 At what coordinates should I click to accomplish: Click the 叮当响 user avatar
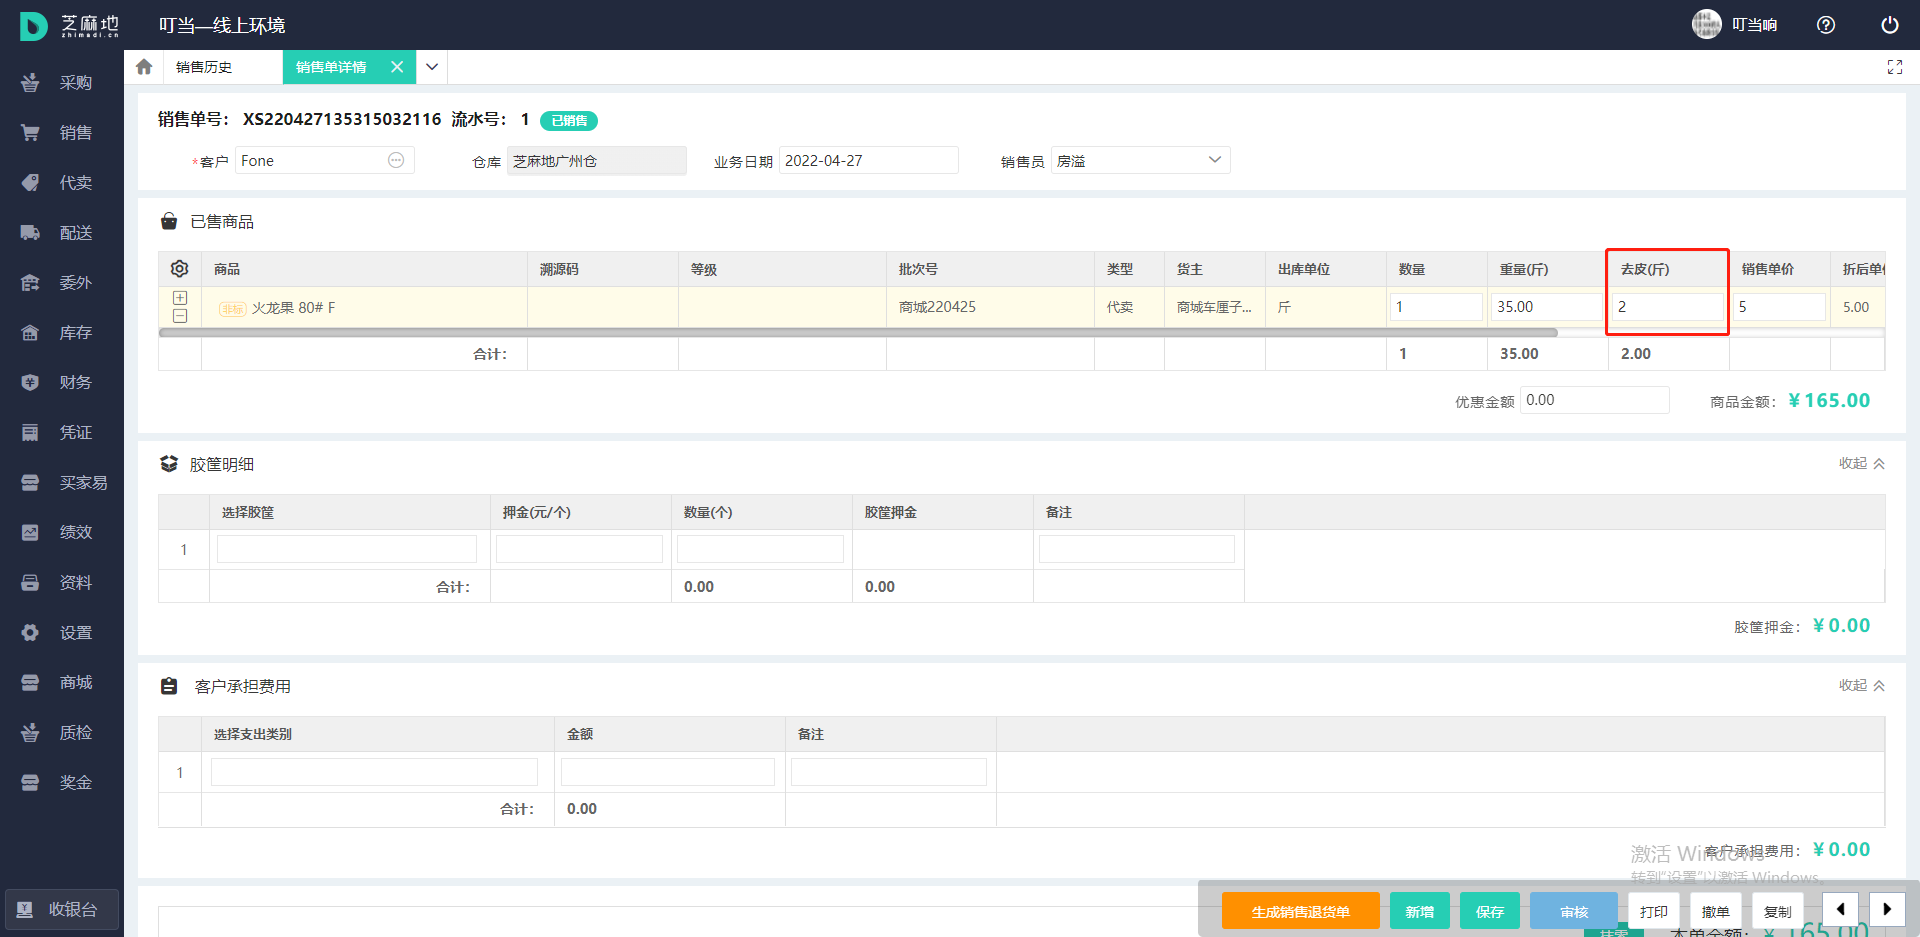pyautogui.click(x=1706, y=24)
